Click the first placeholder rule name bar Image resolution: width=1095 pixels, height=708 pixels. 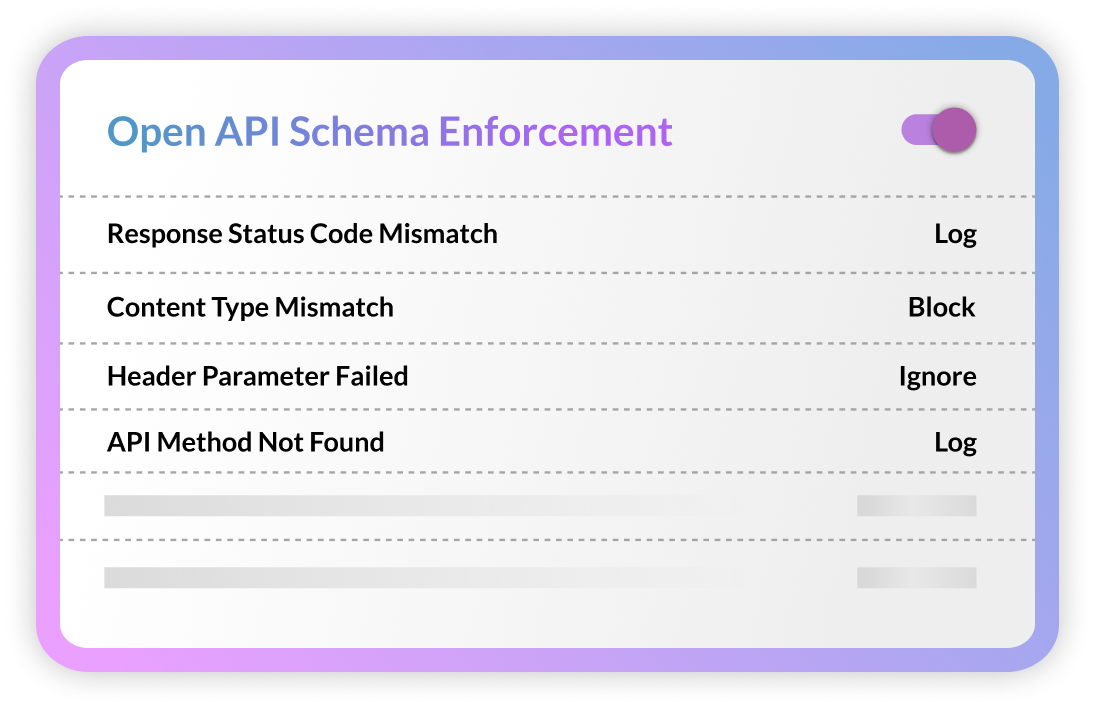coord(412,506)
